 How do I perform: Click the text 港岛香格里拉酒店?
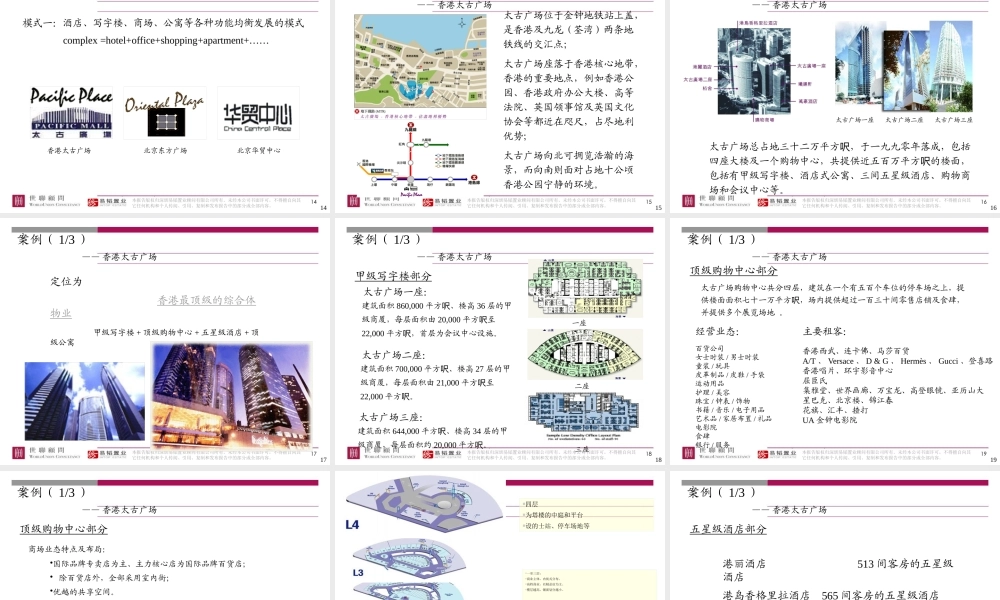[765, 595]
